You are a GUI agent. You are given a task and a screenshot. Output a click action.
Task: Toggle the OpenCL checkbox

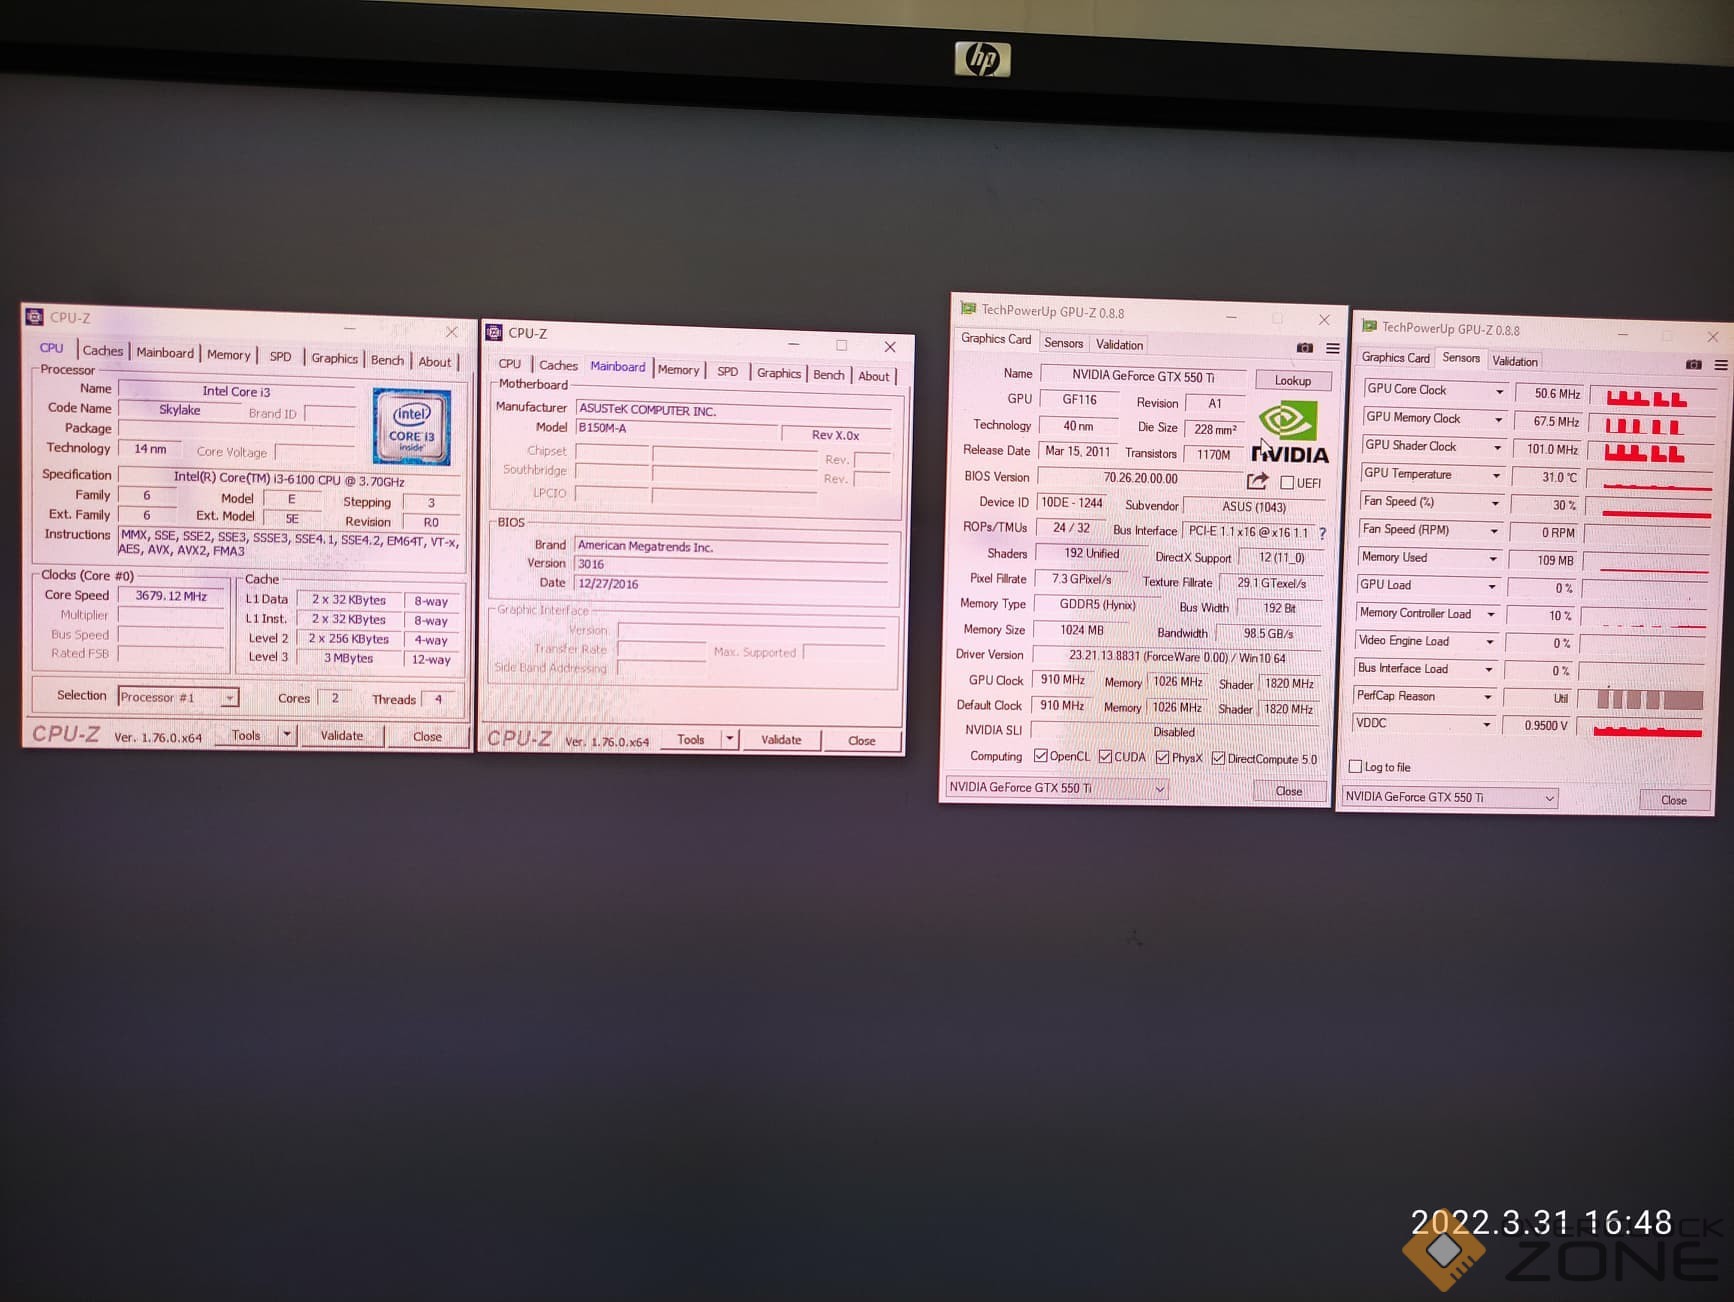1041,756
